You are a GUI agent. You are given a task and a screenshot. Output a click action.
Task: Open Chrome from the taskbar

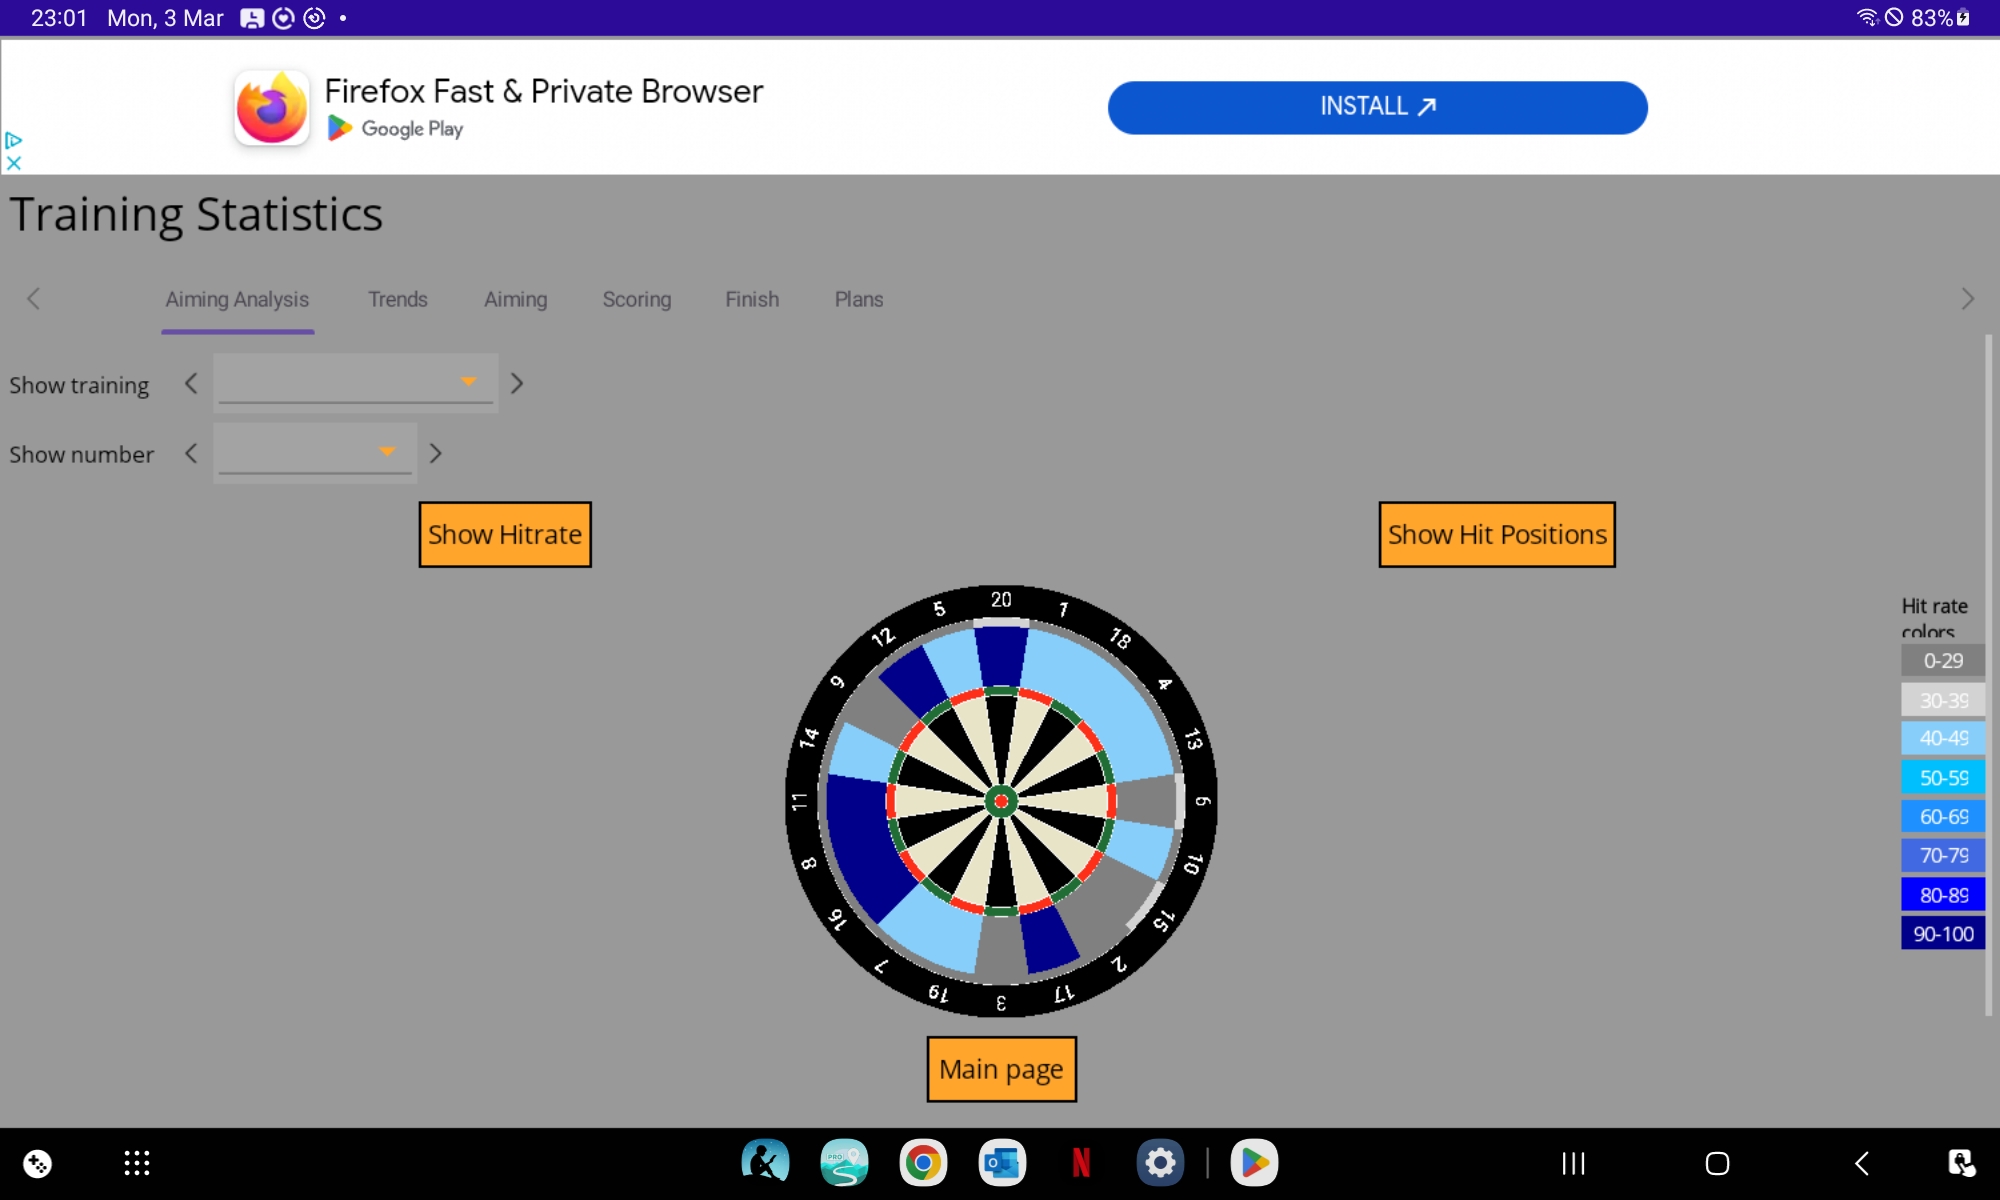pos(922,1163)
